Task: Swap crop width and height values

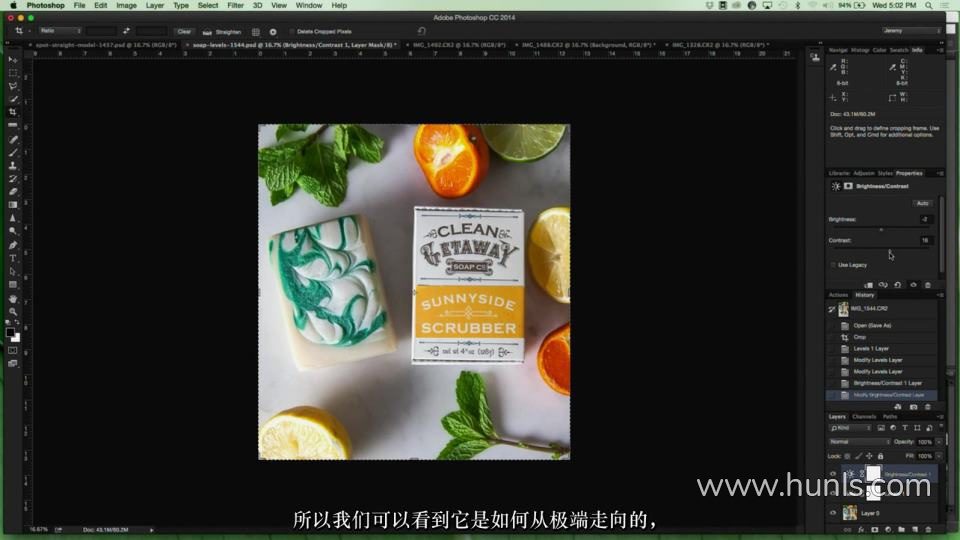Action: pyautogui.click(x=126, y=31)
